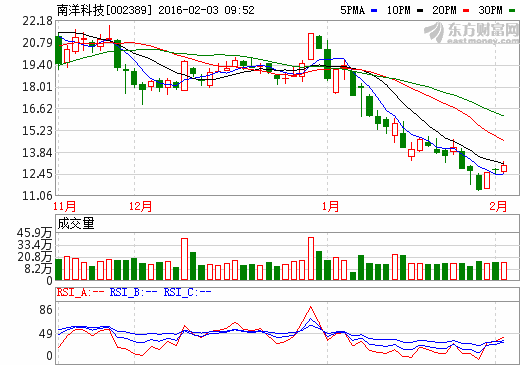Viewport: 520px width, 365px height.
Task: Click the tall red volume bar in mid-December
Action: (184, 259)
